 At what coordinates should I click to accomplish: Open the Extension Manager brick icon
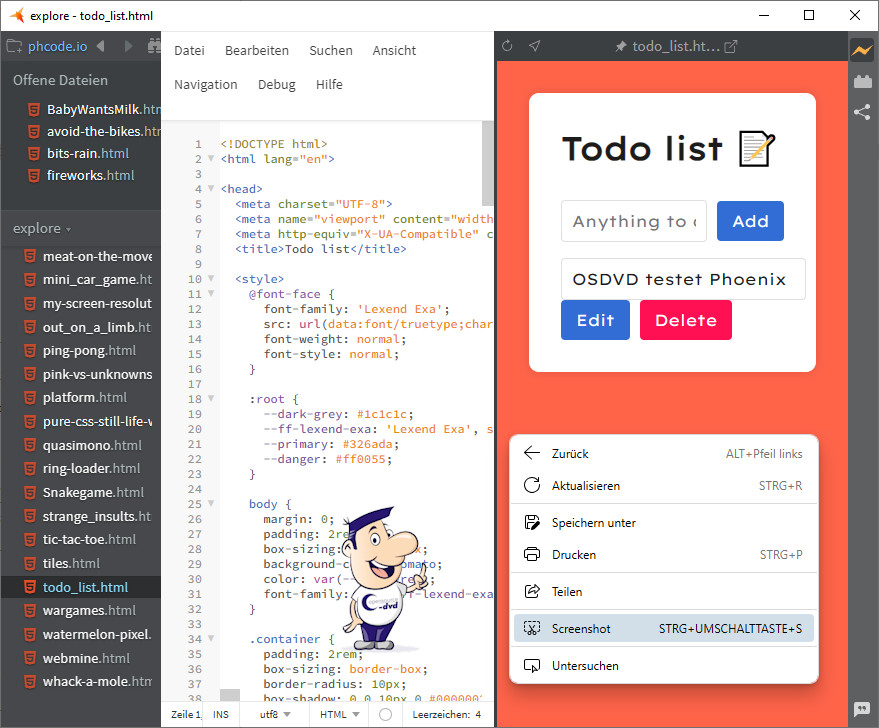[x=861, y=82]
